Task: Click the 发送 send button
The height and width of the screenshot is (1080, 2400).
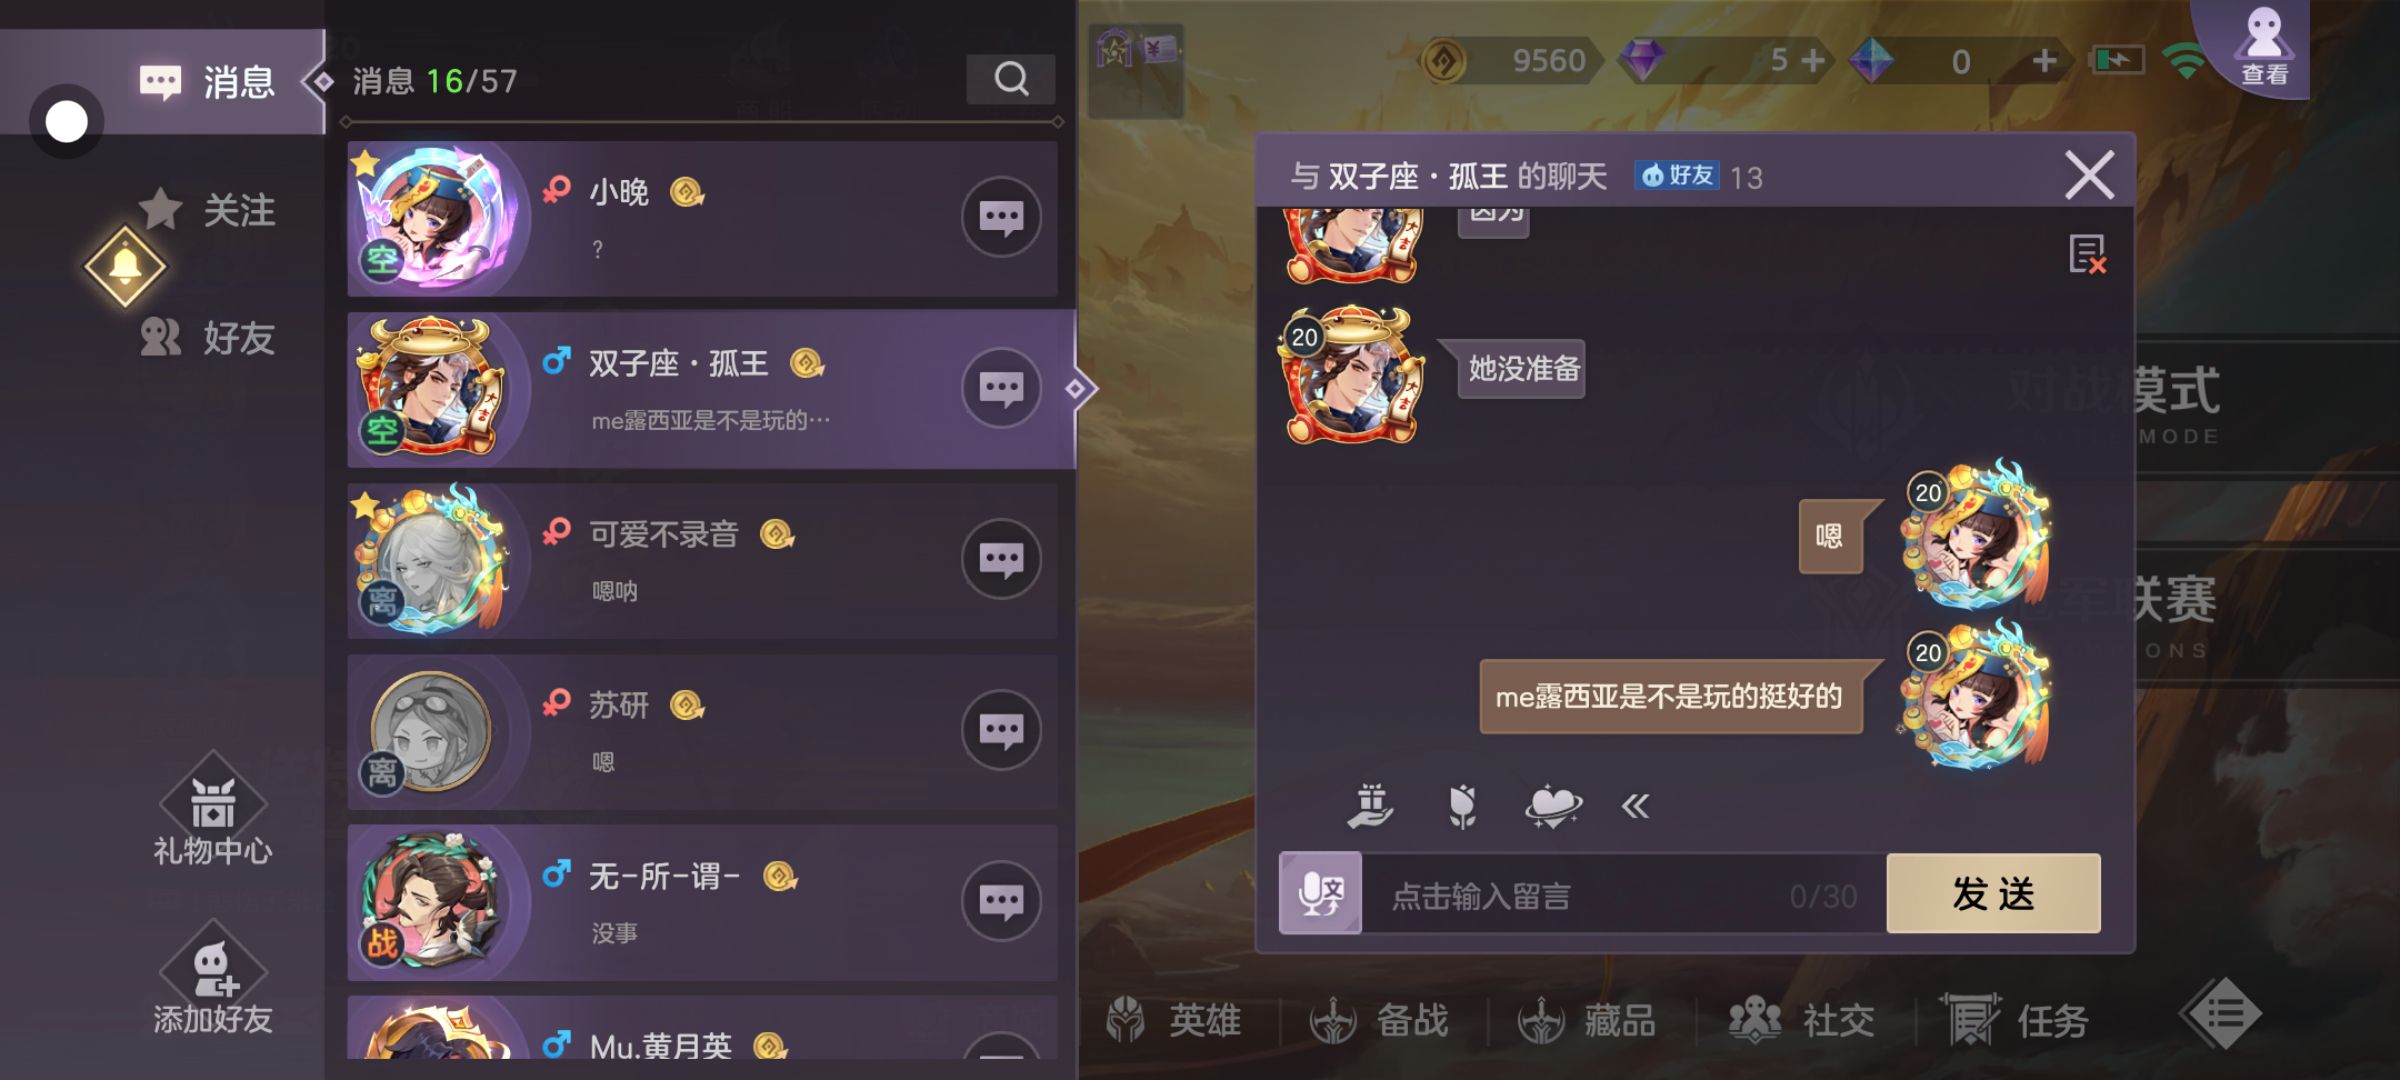Action: coord(1993,893)
